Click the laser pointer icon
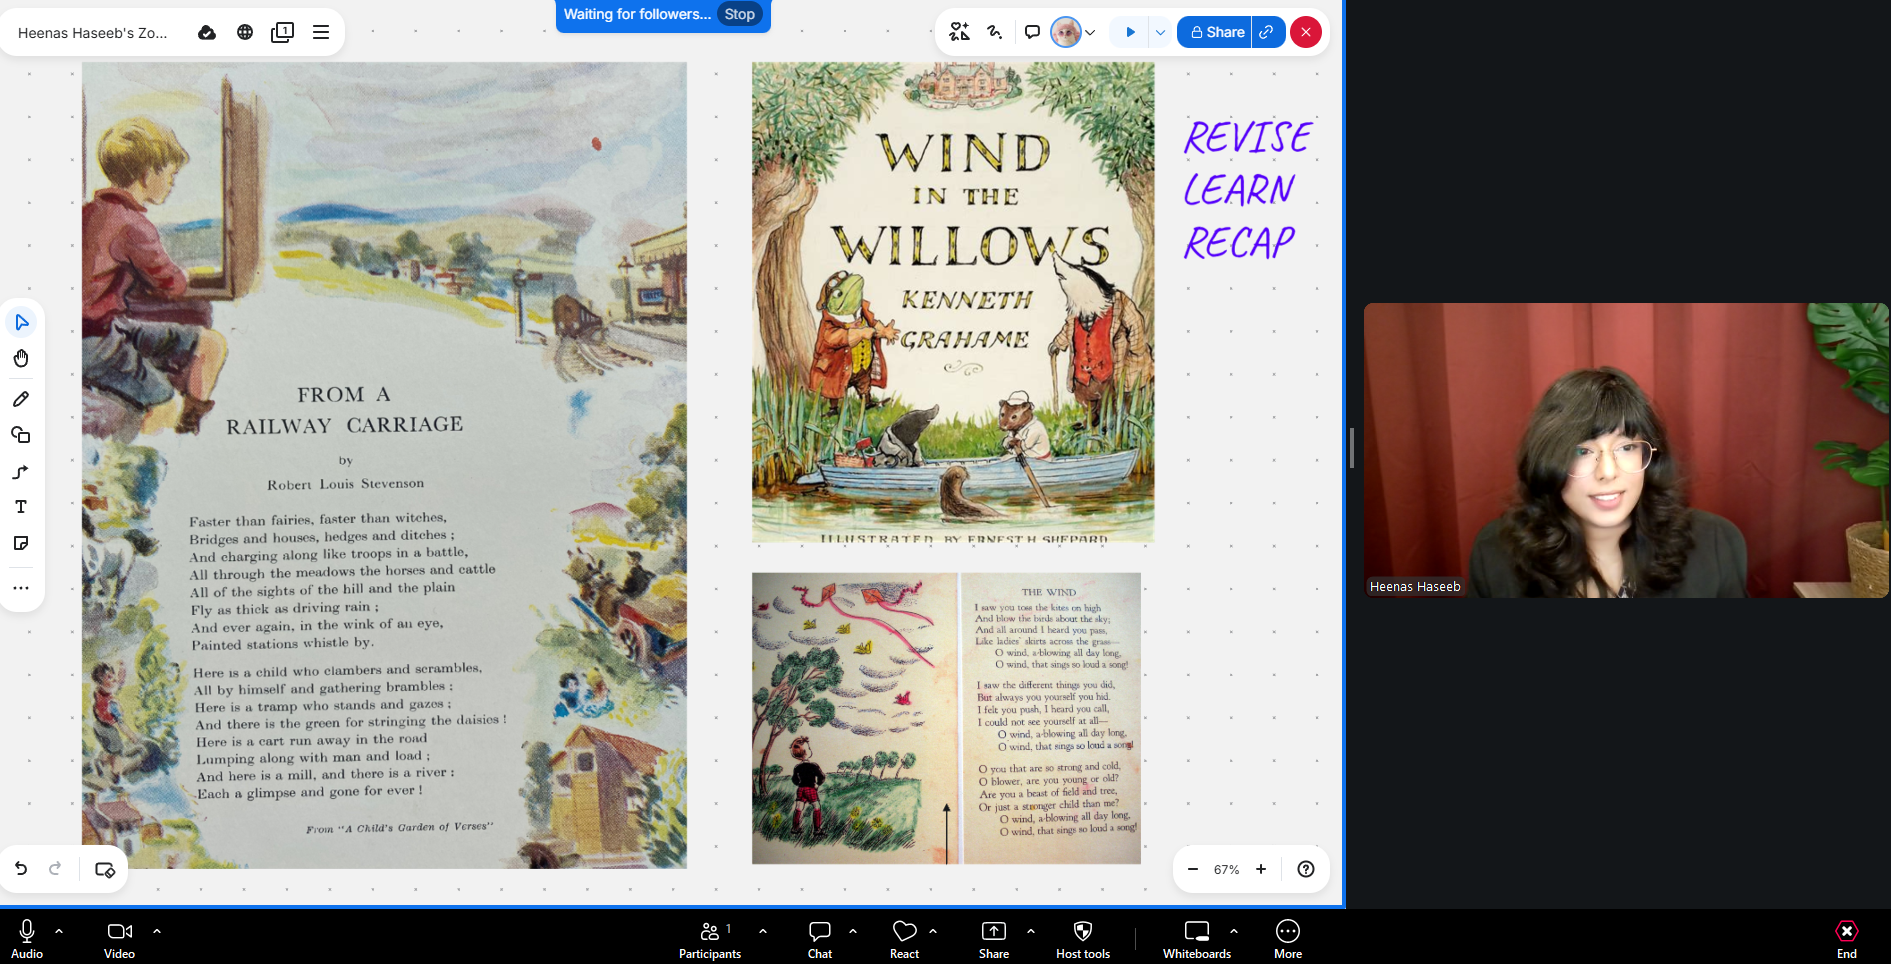Screen dimensions: 1891x964 pos(995,32)
